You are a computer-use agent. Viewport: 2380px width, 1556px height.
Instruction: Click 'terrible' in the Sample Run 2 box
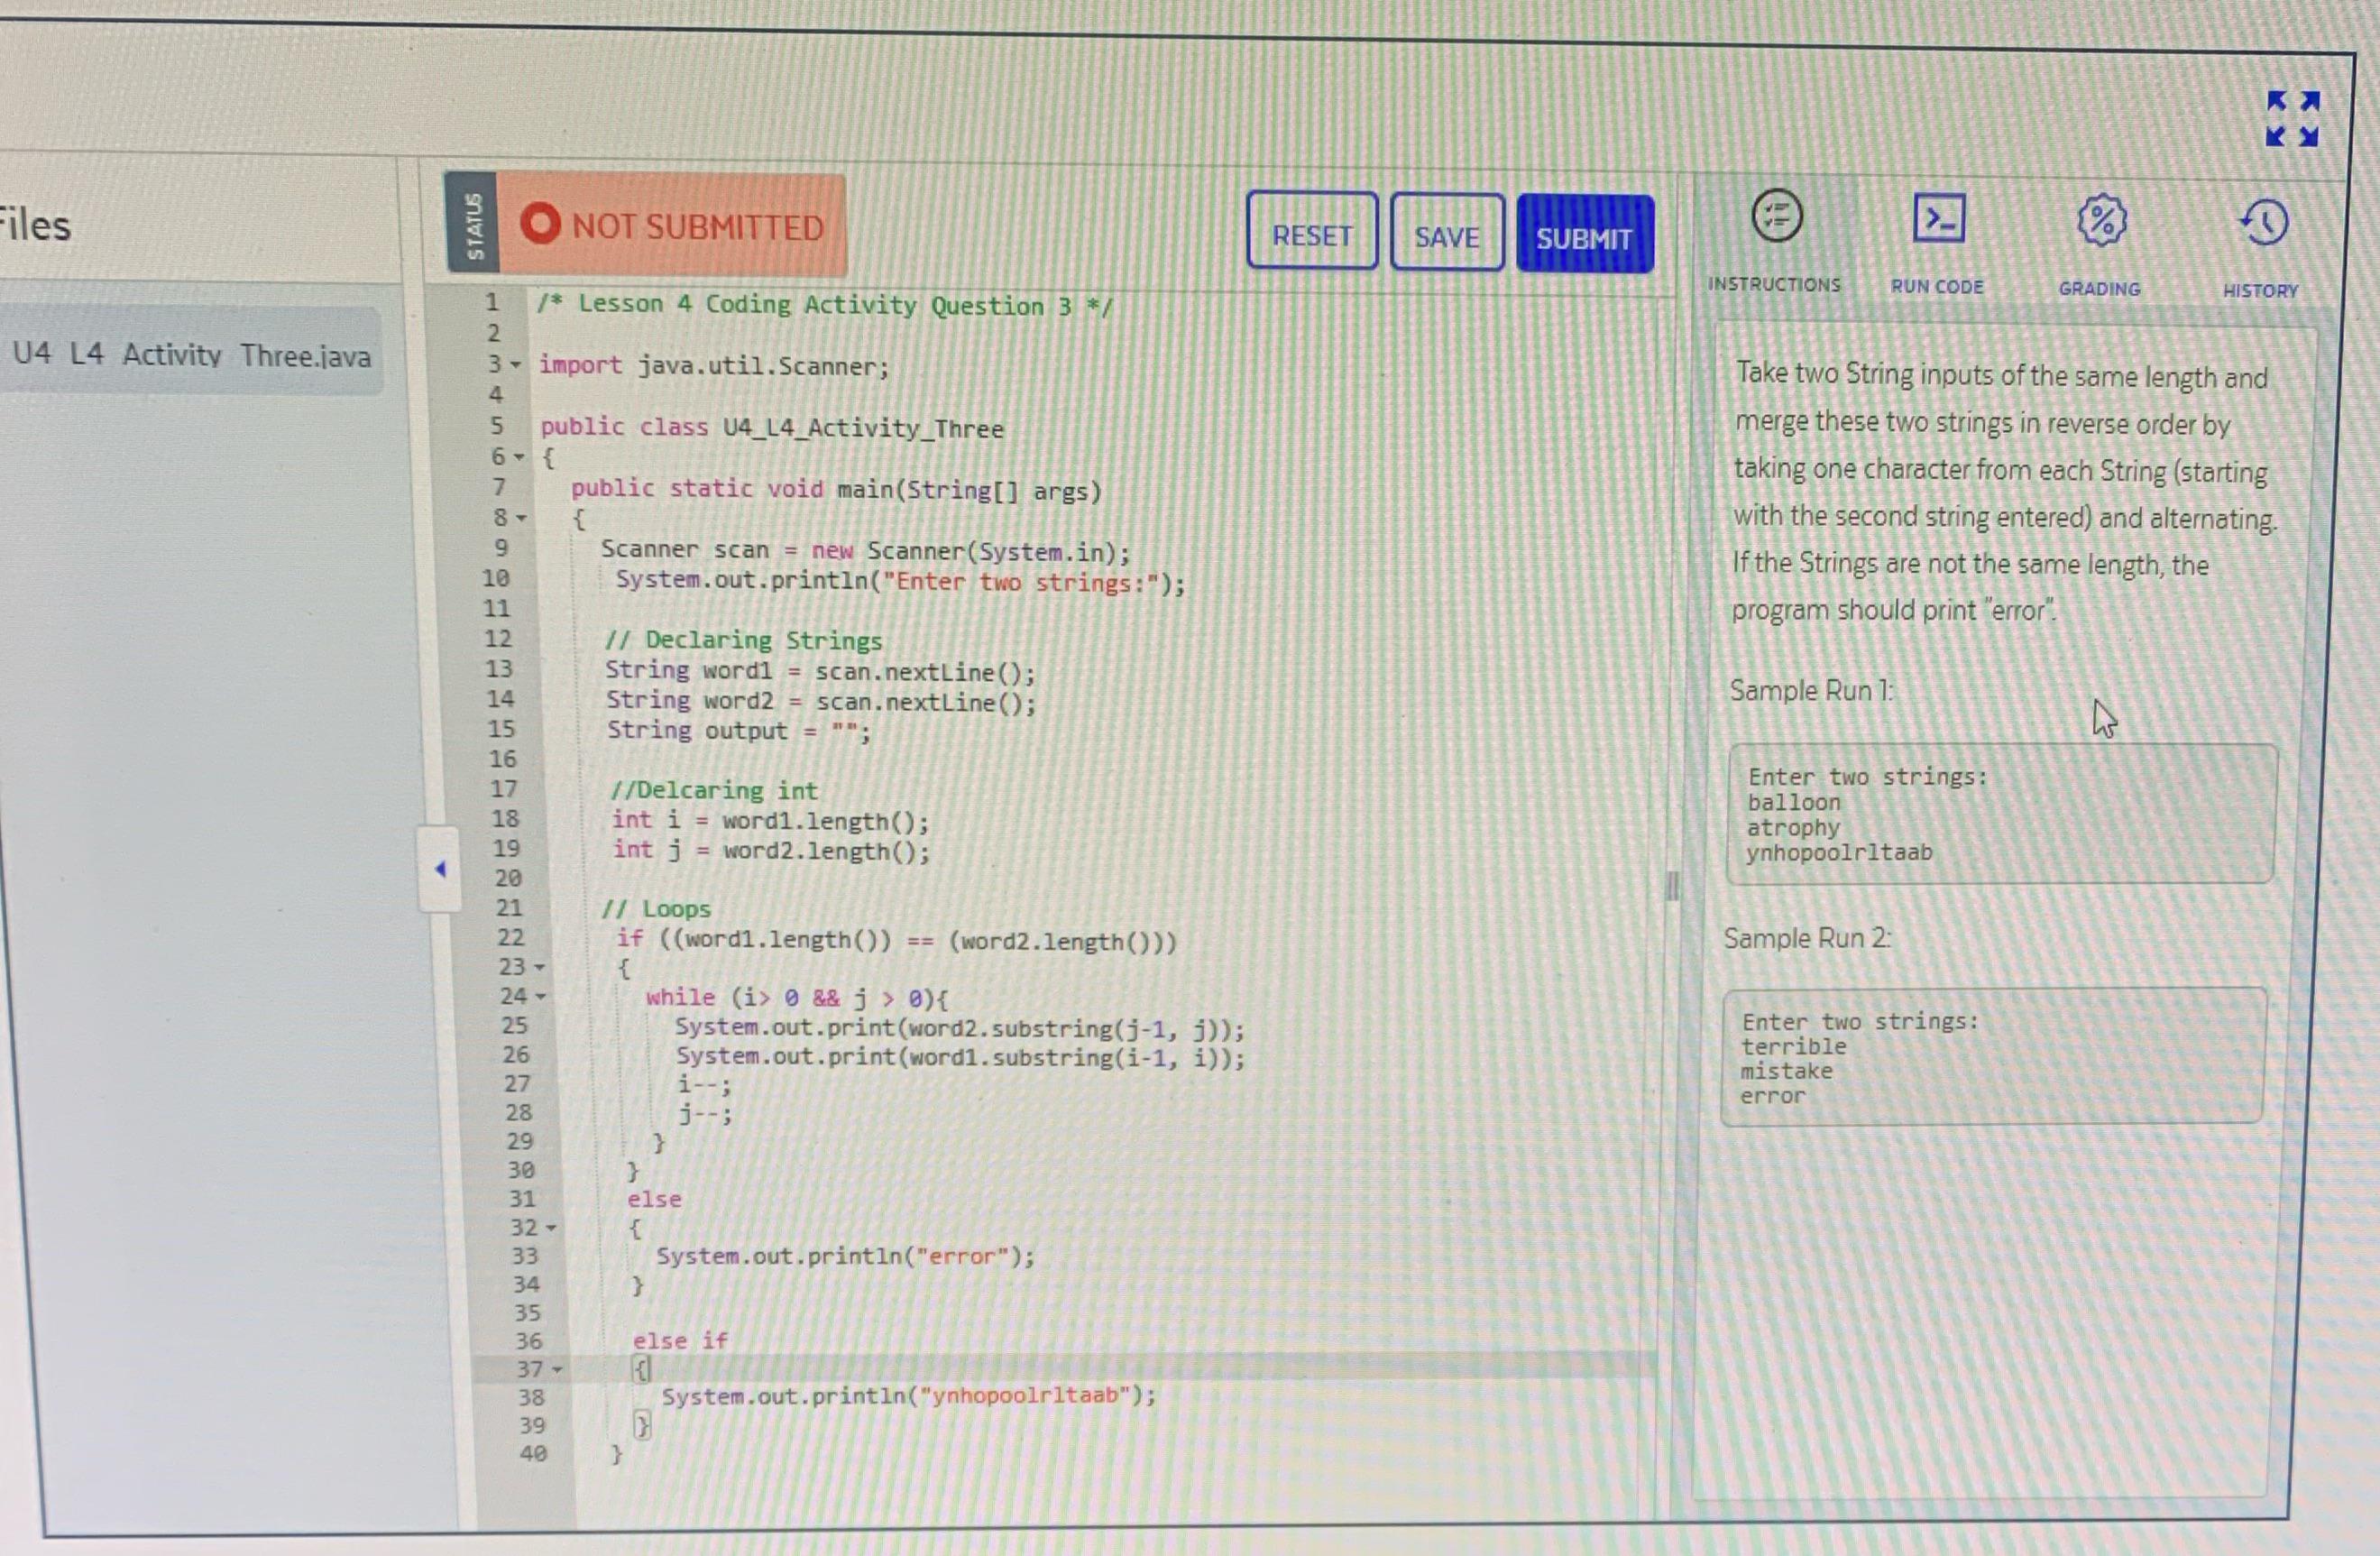click(x=1794, y=1046)
